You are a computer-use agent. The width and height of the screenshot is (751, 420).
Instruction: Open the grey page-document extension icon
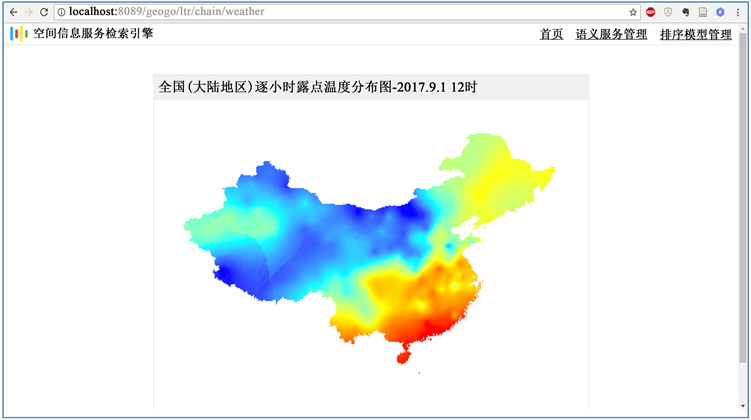click(x=703, y=12)
